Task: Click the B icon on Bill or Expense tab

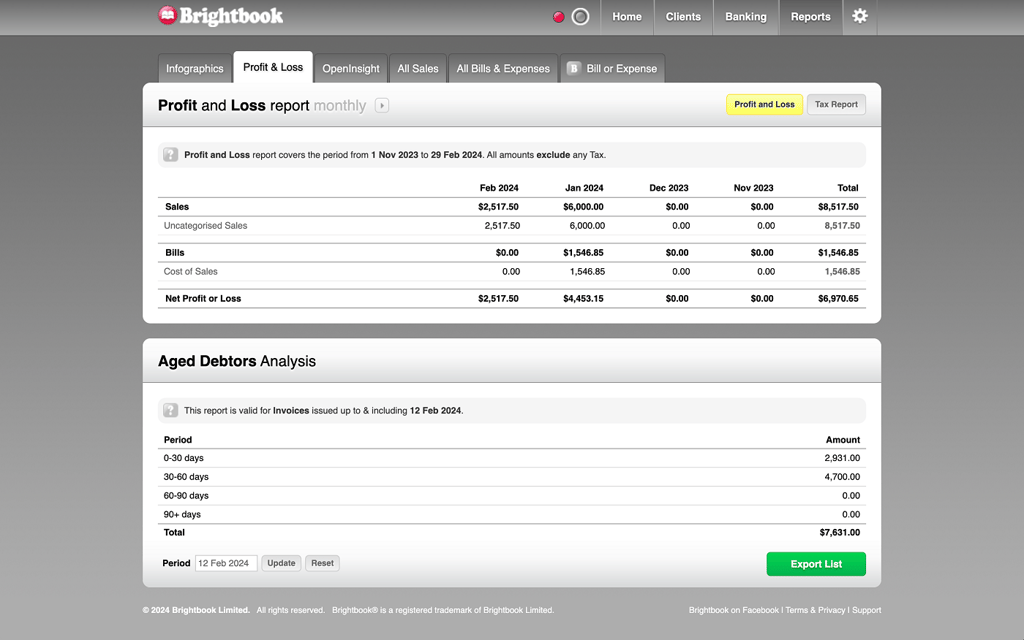Action: coord(573,69)
